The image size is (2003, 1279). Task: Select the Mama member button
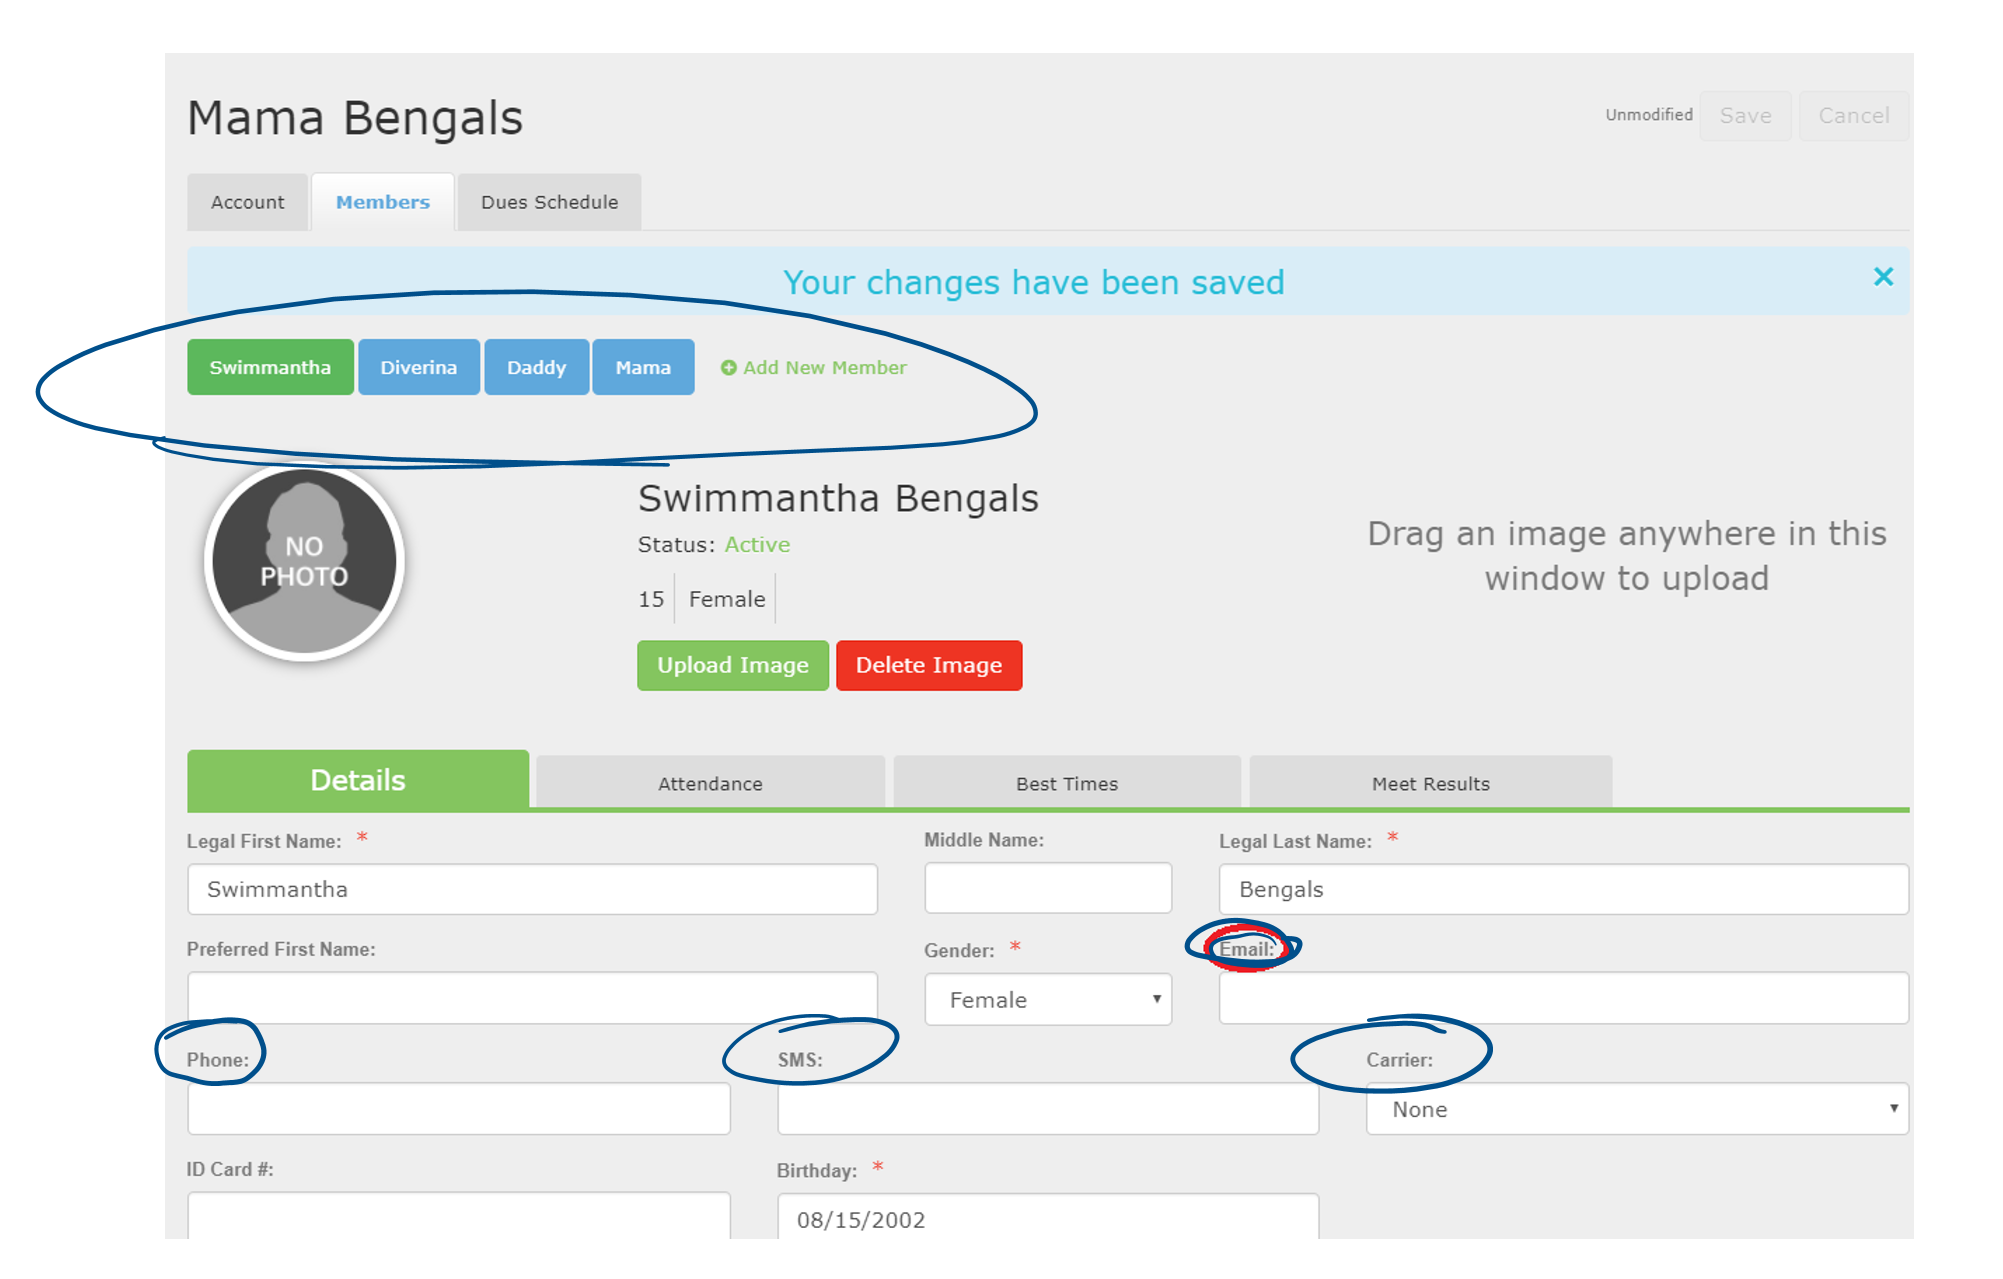point(643,367)
